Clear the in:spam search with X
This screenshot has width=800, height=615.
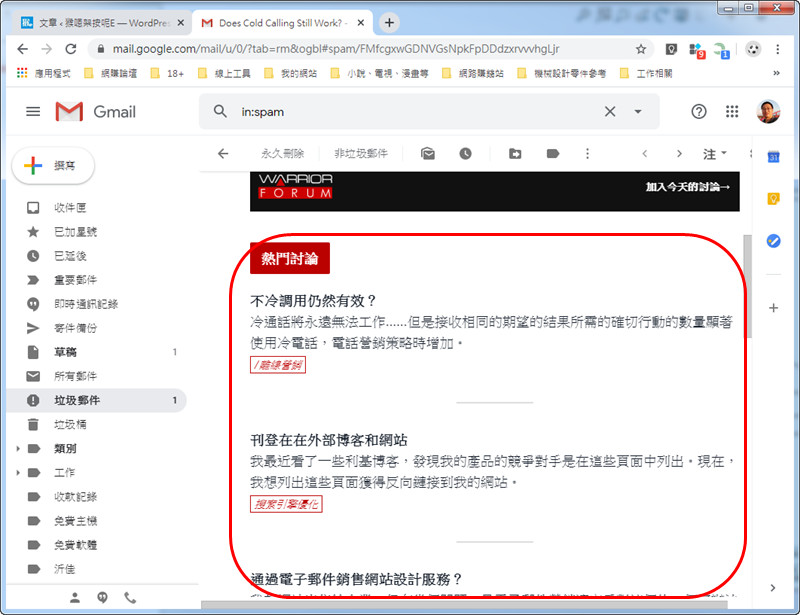(610, 111)
